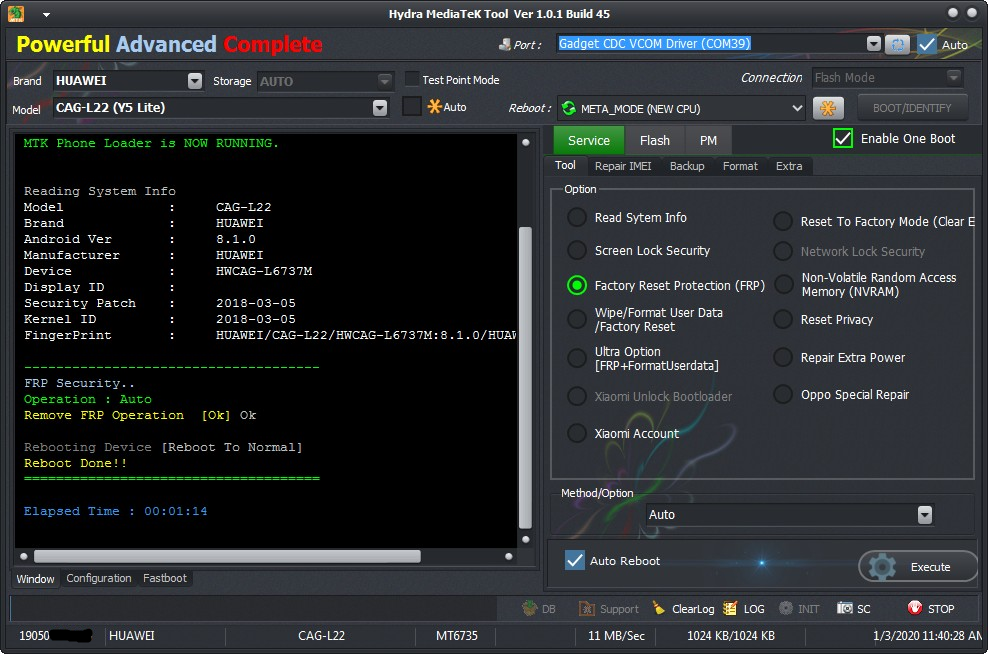This screenshot has height=654, width=988.
Task: Click the log scroll-up dot button
Action: point(526,142)
